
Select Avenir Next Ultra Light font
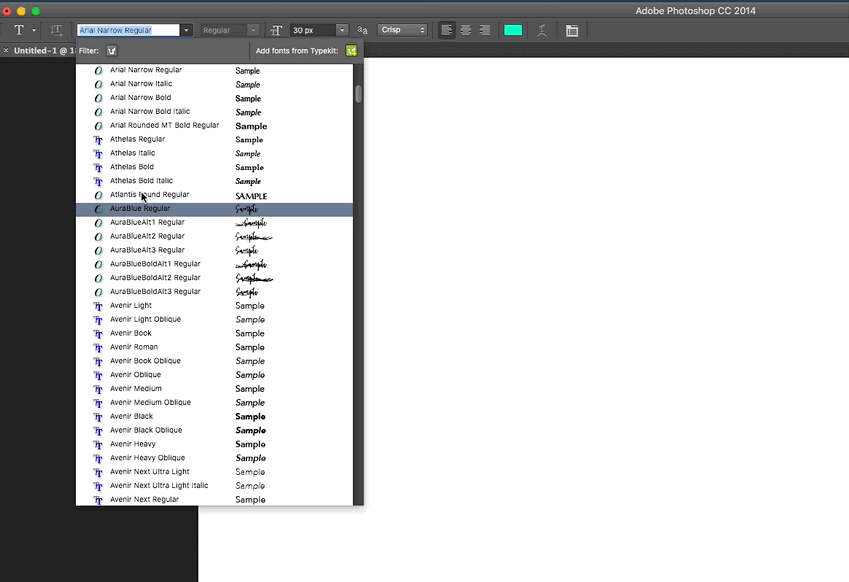tap(214, 472)
